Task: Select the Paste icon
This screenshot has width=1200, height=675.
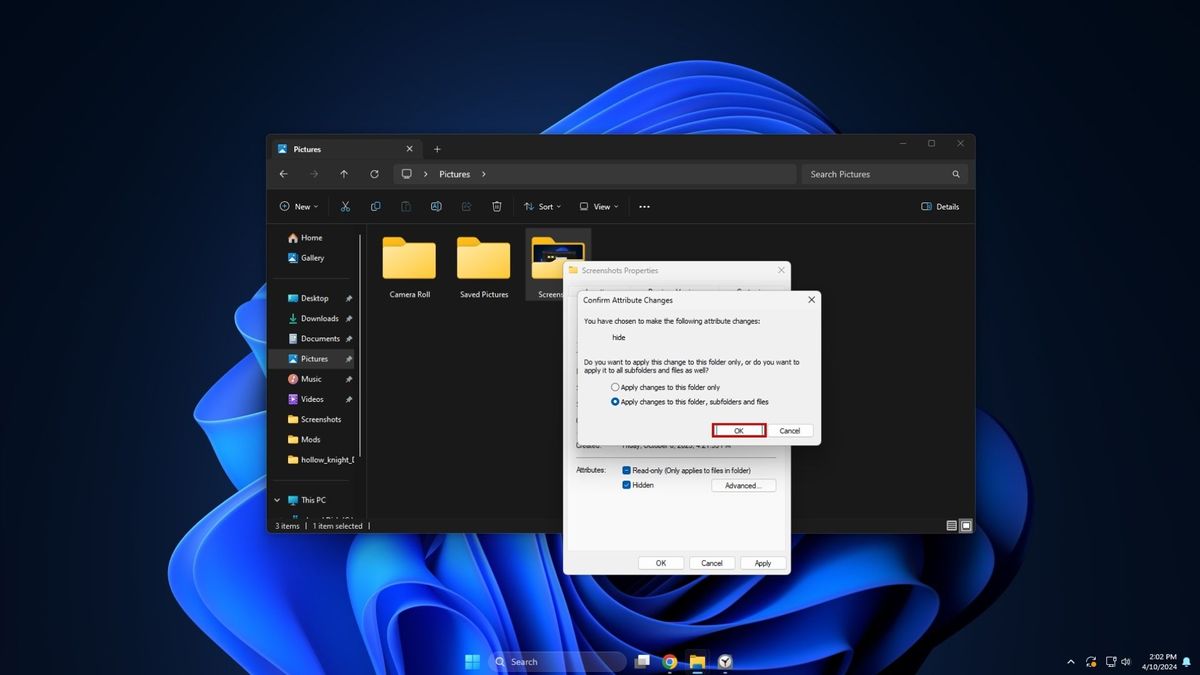Action: (x=405, y=206)
